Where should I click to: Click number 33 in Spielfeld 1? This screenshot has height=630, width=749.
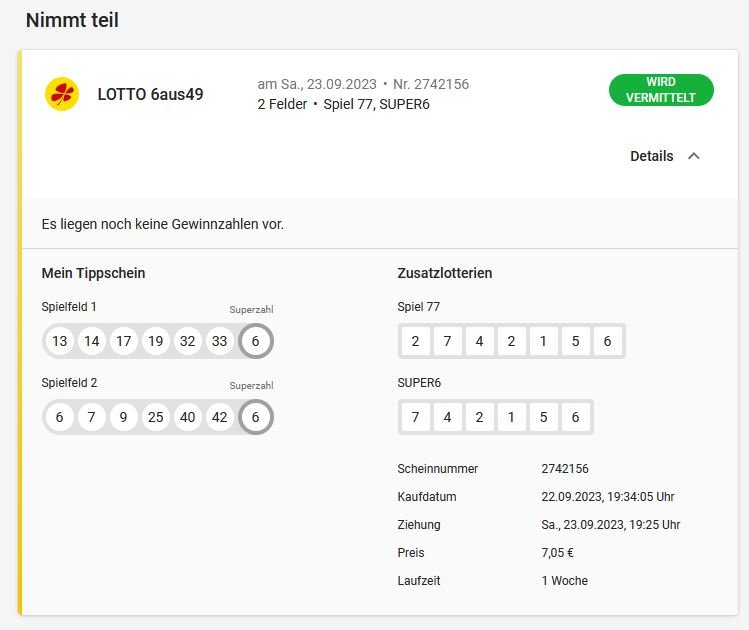pyautogui.click(x=220, y=341)
